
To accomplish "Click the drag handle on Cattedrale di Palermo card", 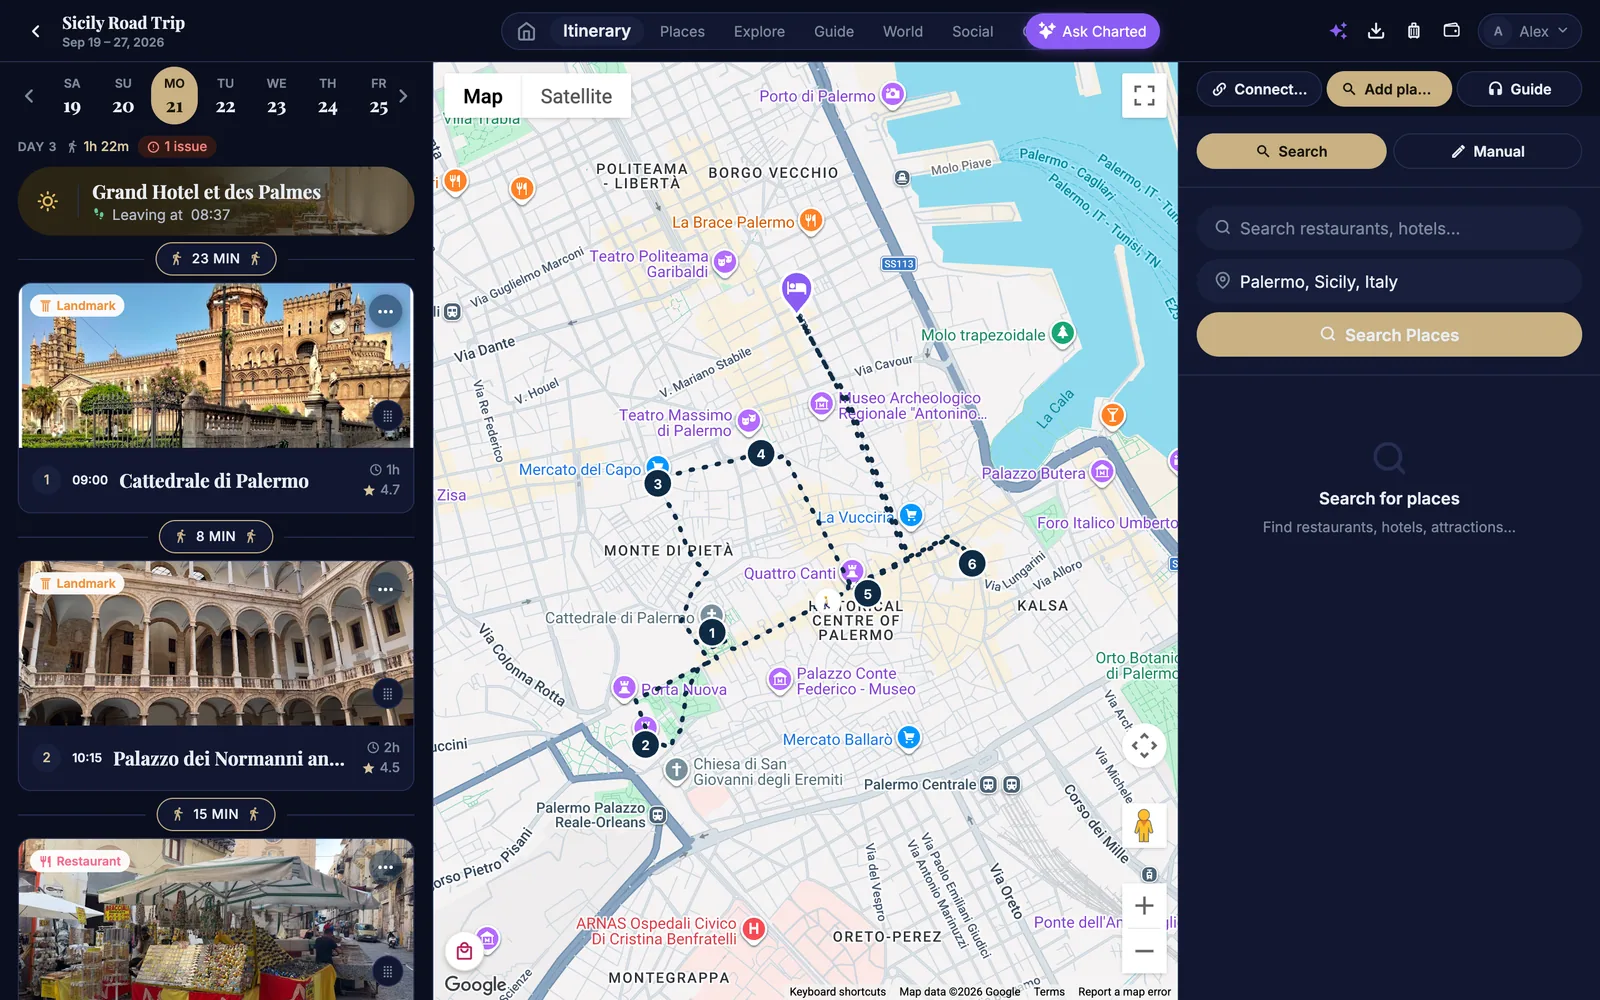I will pyautogui.click(x=387, y=416).
